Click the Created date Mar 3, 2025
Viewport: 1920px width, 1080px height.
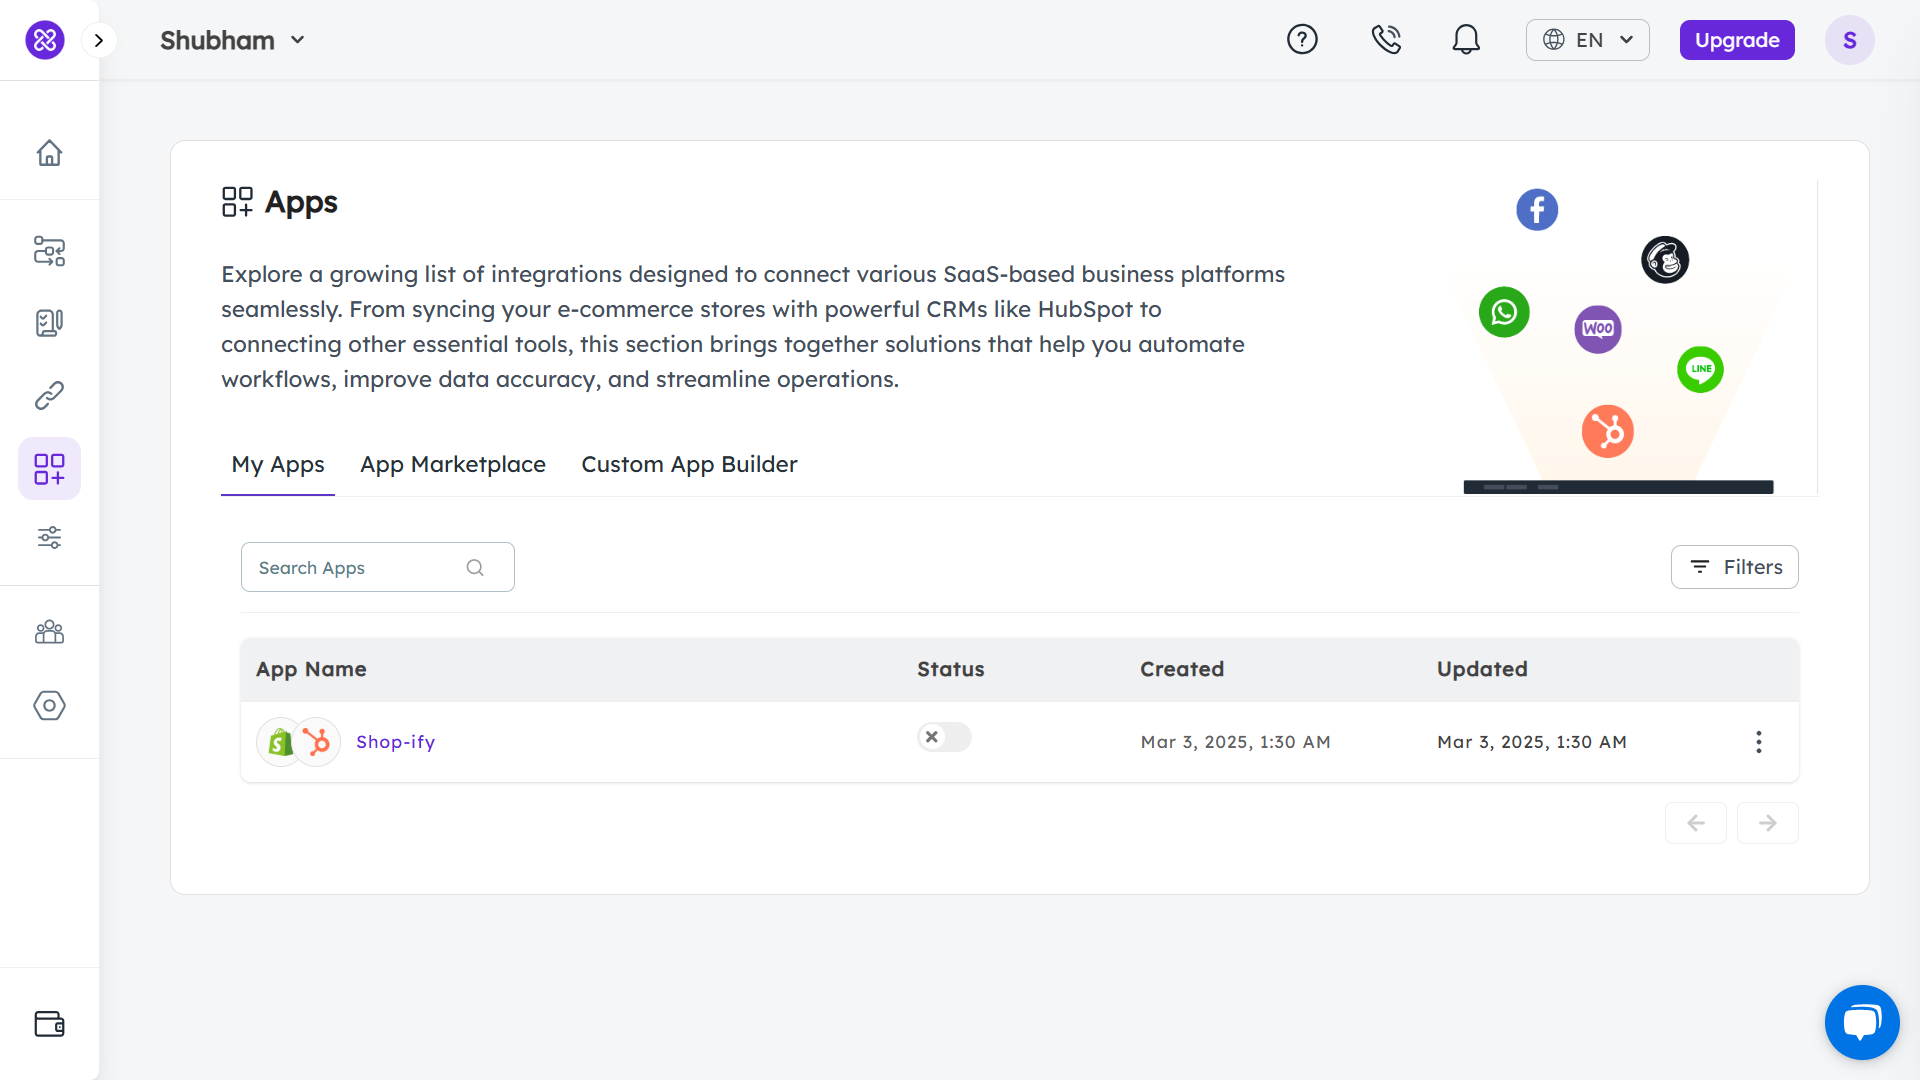1235,742
